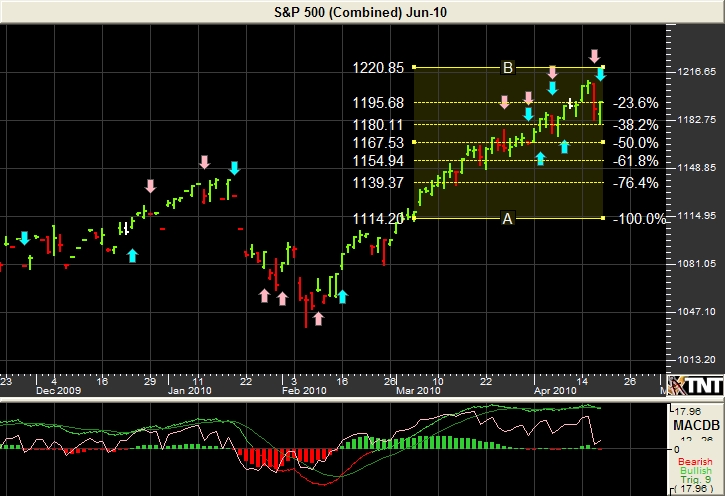Select the pink down arrow above the B line
Viewport: 725px width, 496px height.
click(595, 56)
